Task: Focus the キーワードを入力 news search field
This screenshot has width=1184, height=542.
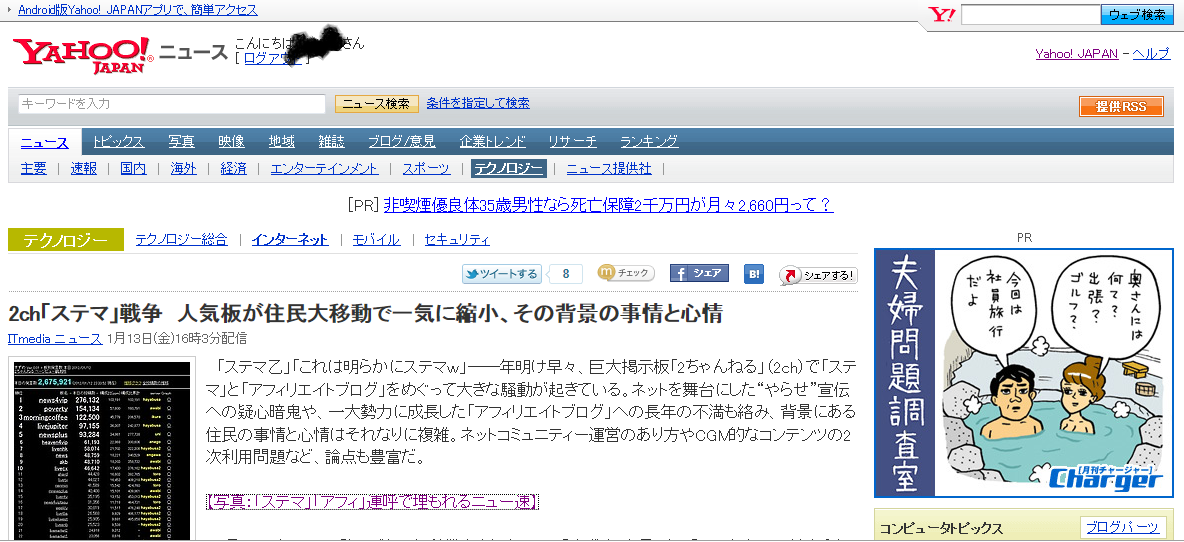Action: pos(171,103)
